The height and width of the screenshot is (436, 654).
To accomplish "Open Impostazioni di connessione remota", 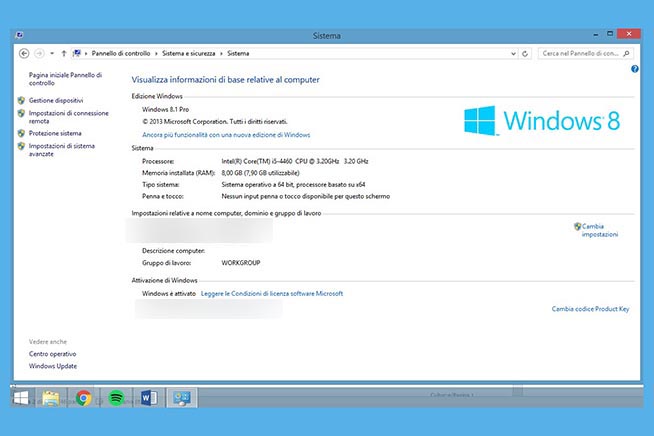I will click(x=68, y=117).
